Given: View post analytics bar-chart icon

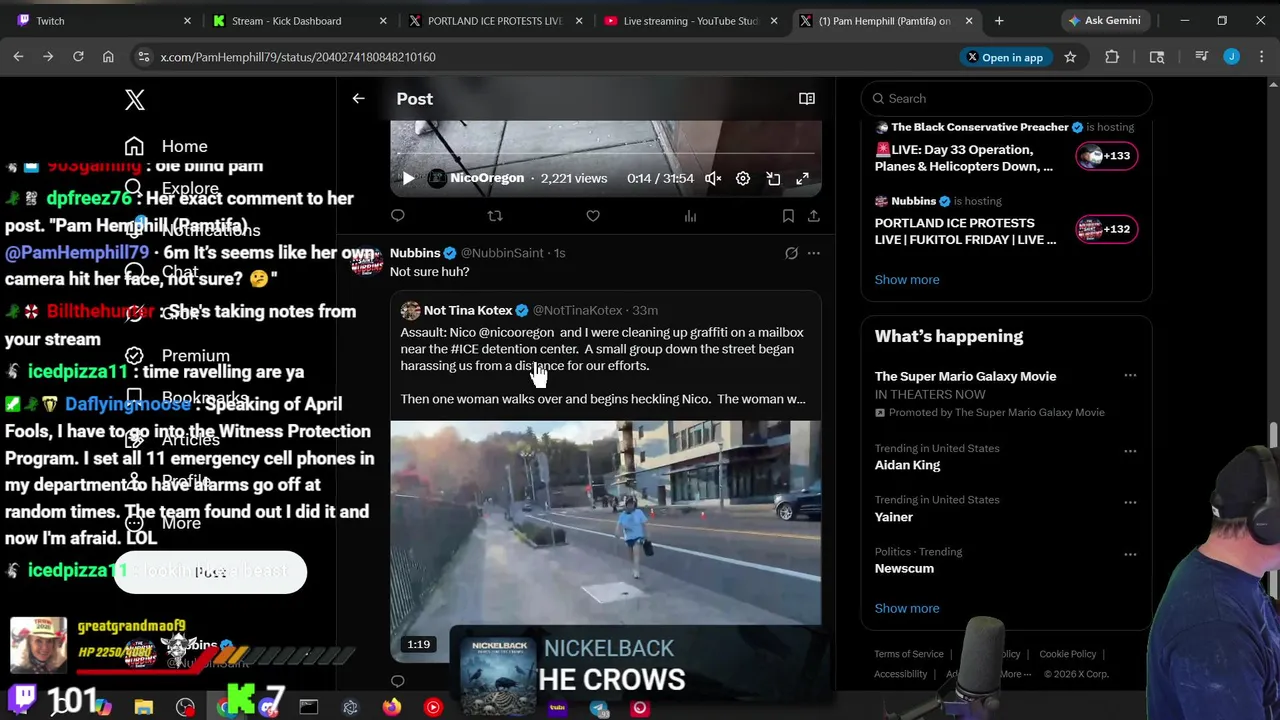Looking at the screenshot, I should pyautogui.click(x=690, y=215).
